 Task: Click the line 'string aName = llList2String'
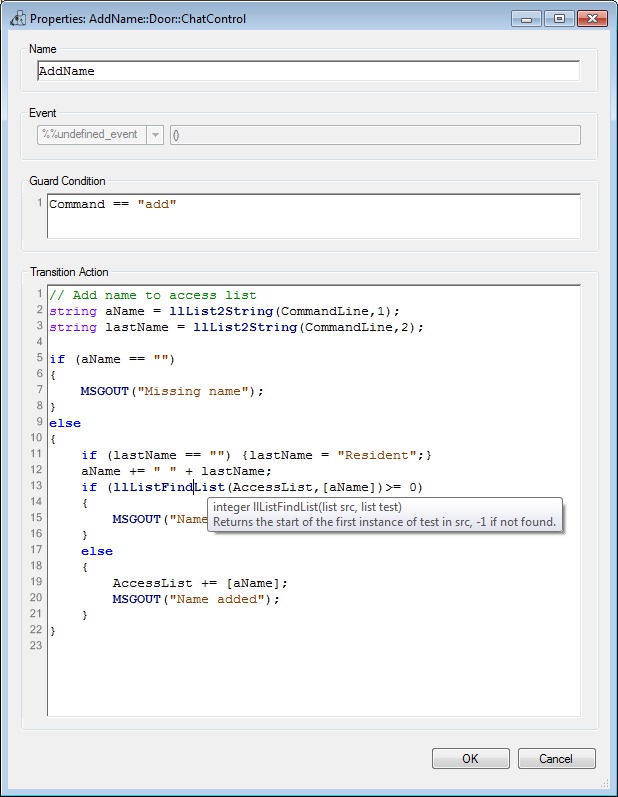pos(225,311)
